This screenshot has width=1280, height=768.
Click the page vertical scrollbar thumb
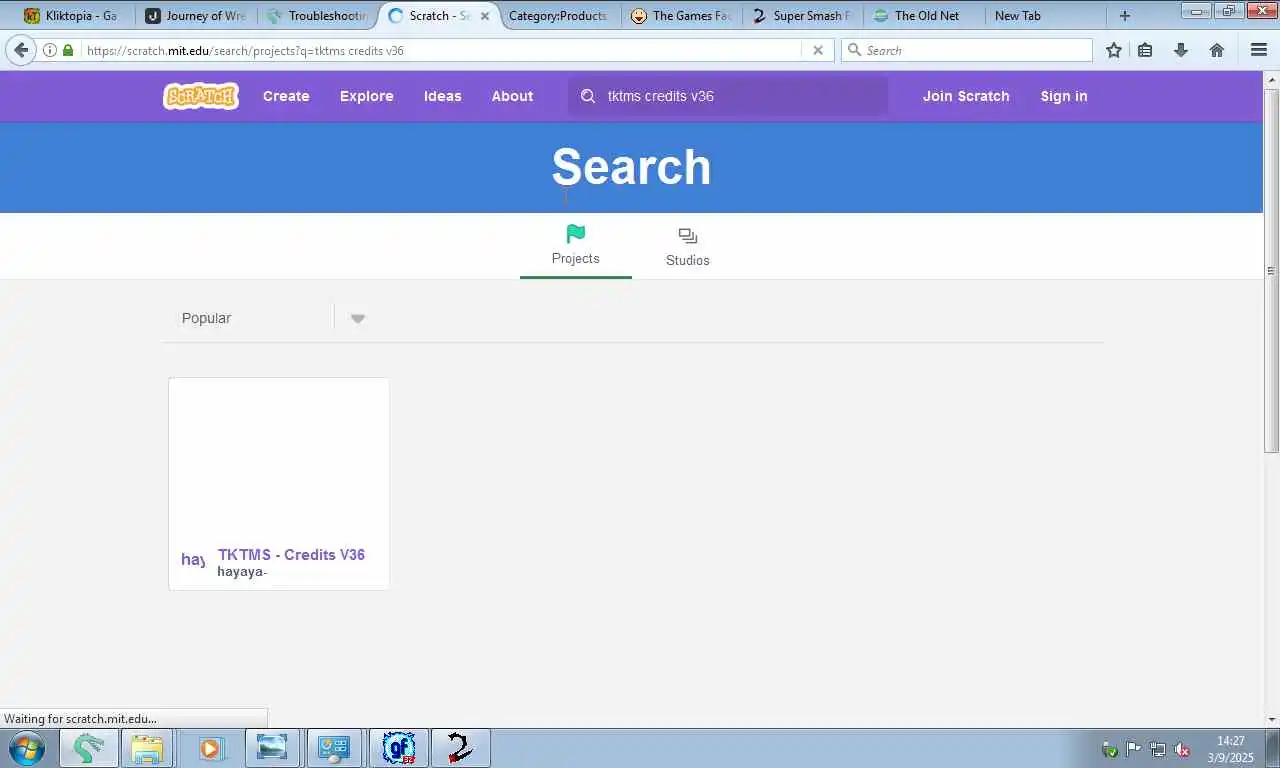tap(1271, 270)
